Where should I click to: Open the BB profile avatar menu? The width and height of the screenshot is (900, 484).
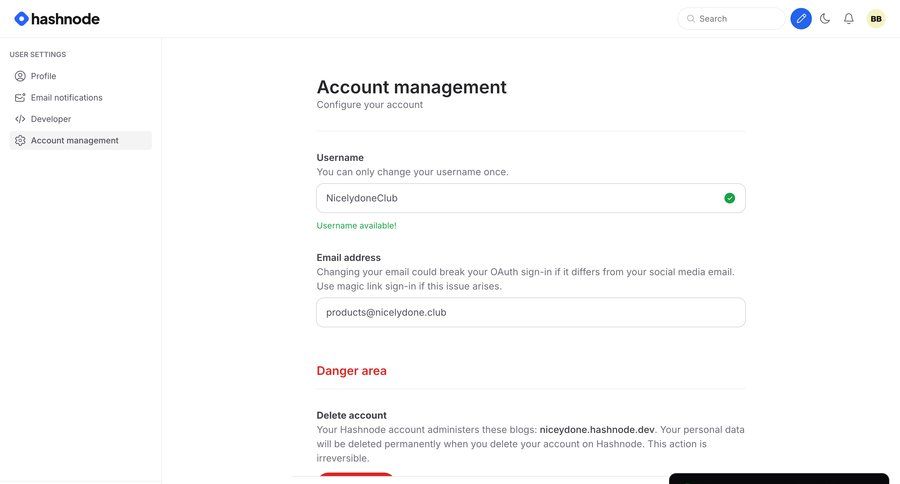coord(876,19)
